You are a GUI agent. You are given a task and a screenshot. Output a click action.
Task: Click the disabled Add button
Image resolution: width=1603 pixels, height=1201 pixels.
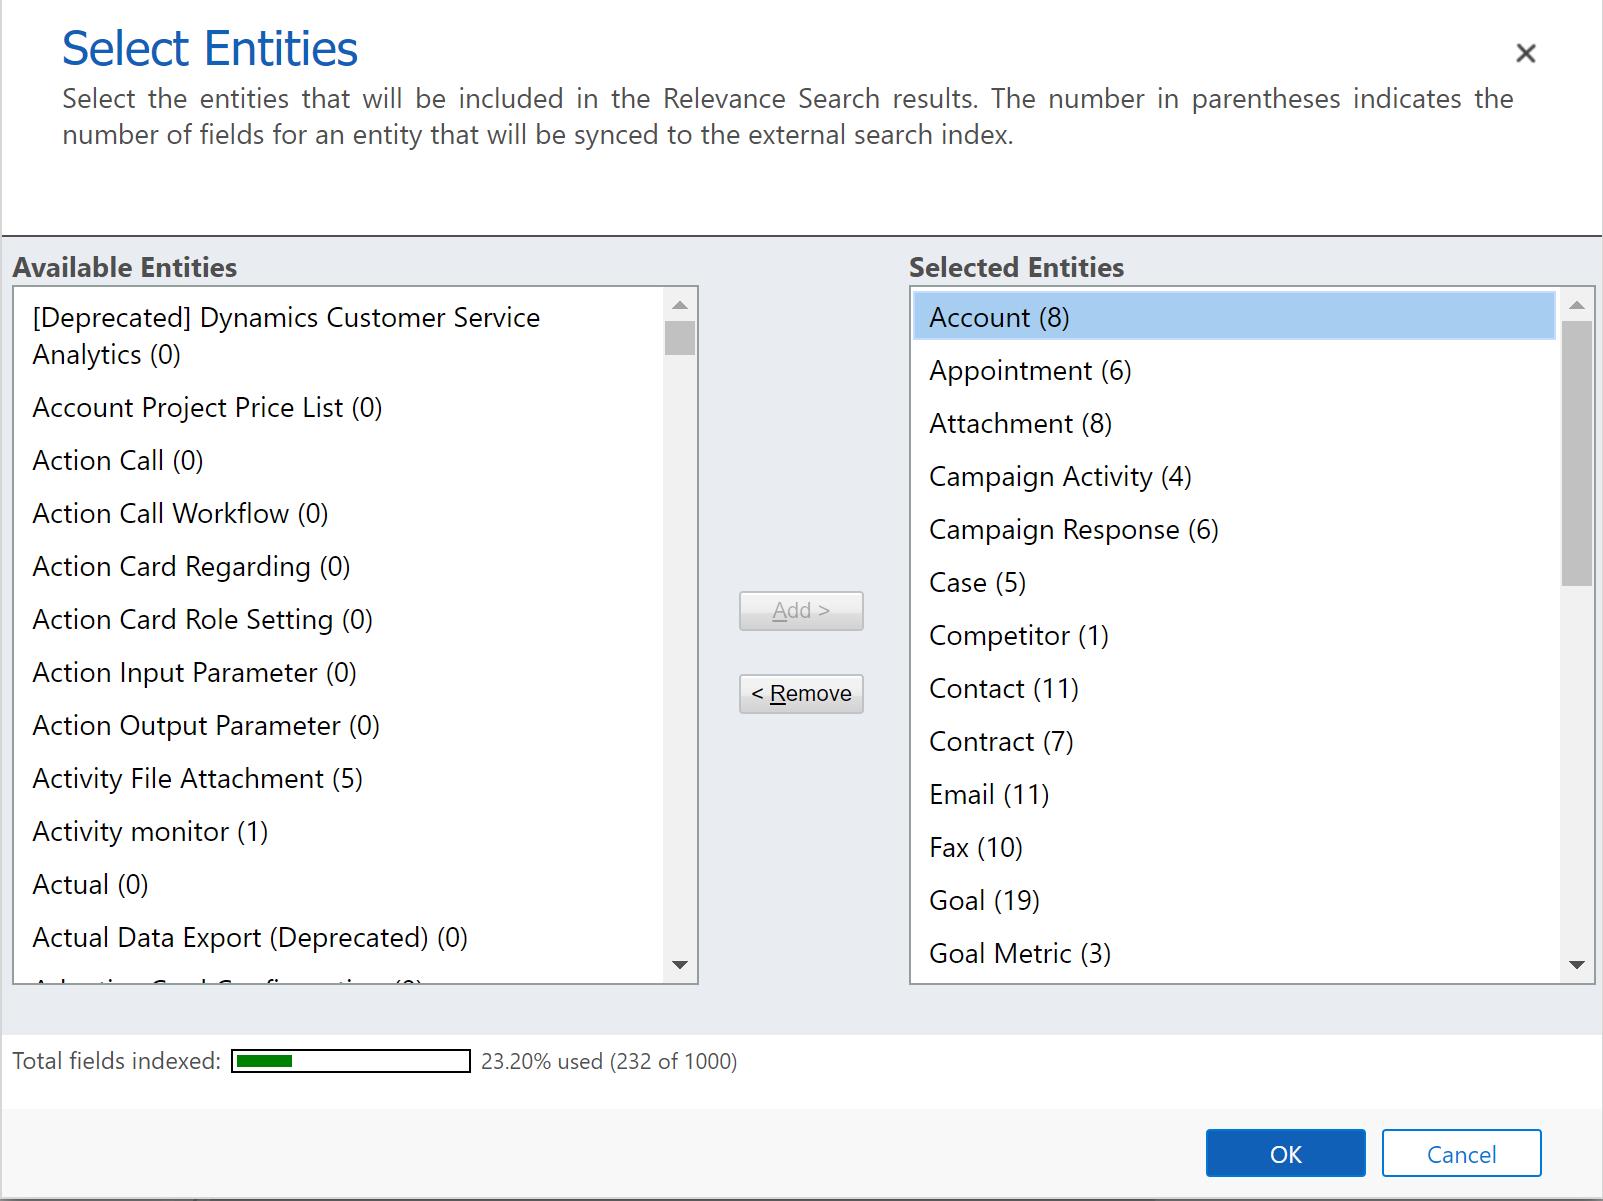pos(801,610)
